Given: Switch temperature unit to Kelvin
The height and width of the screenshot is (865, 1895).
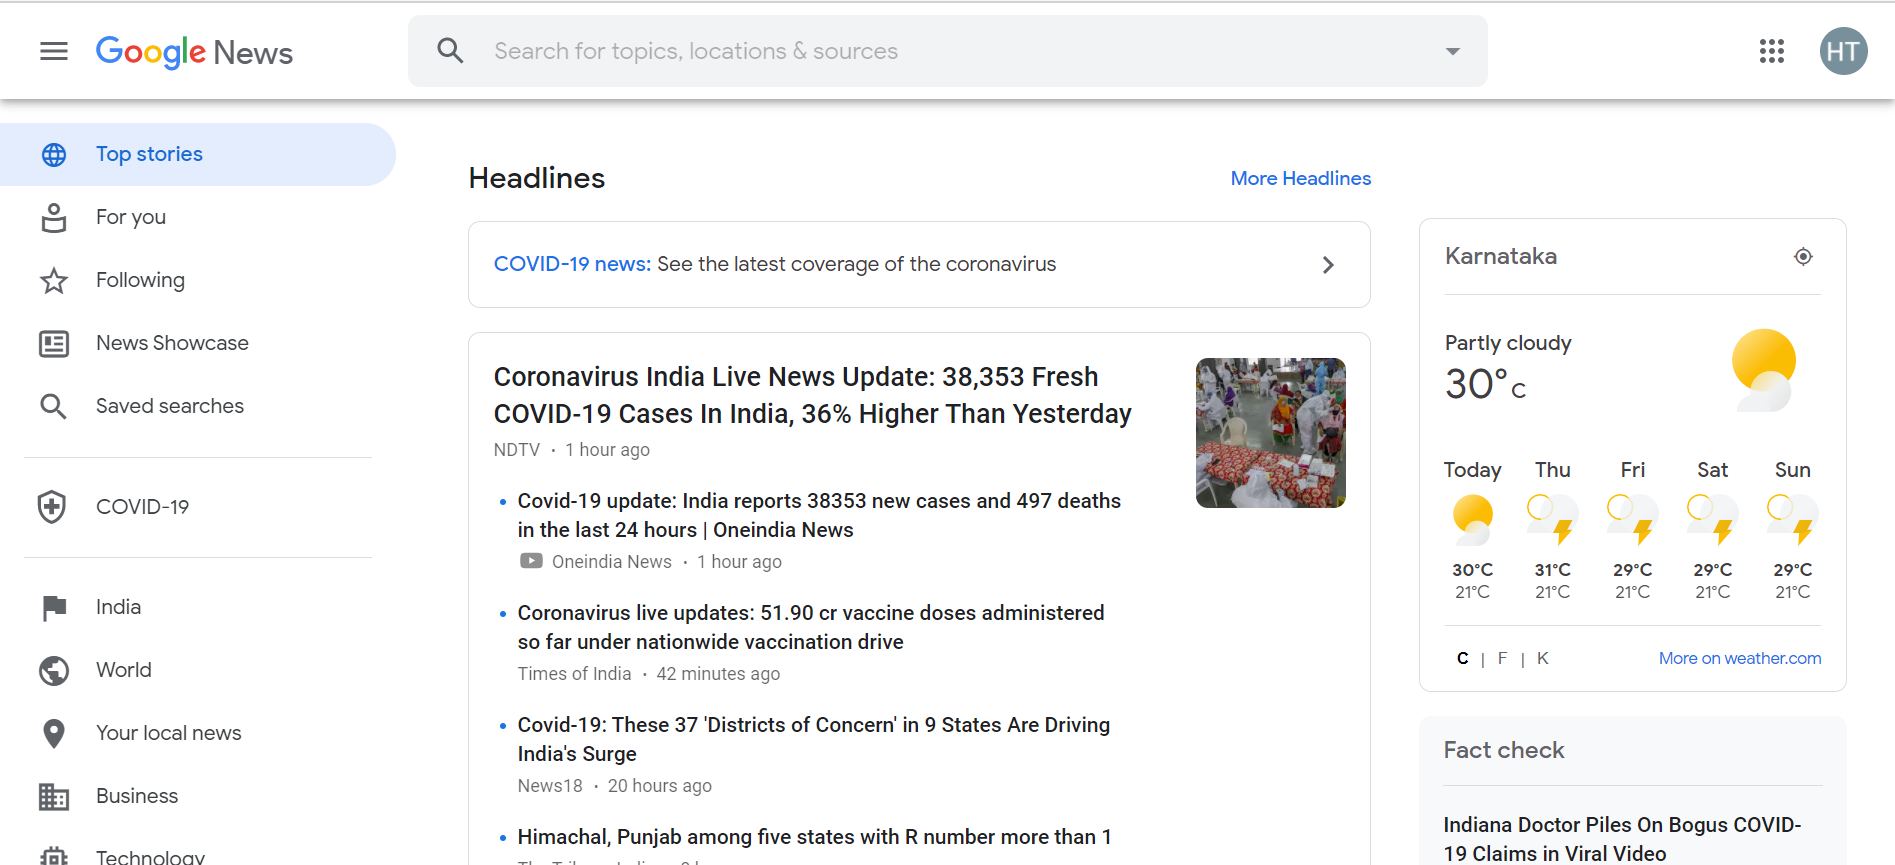Looking at the screenshot, I should 1543,658.
